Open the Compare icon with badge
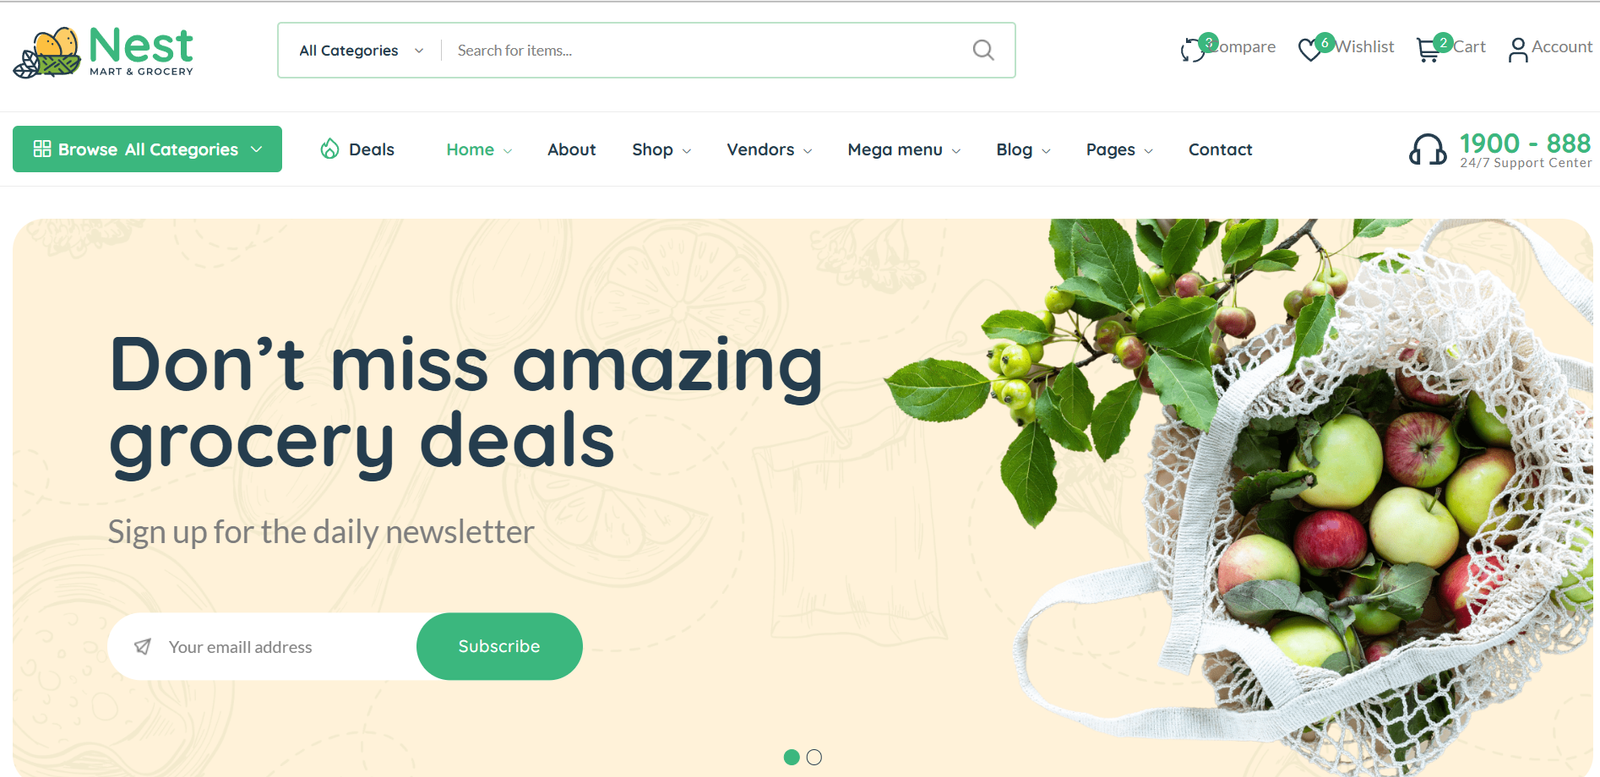1600x777 pixels. (1194, 48)
